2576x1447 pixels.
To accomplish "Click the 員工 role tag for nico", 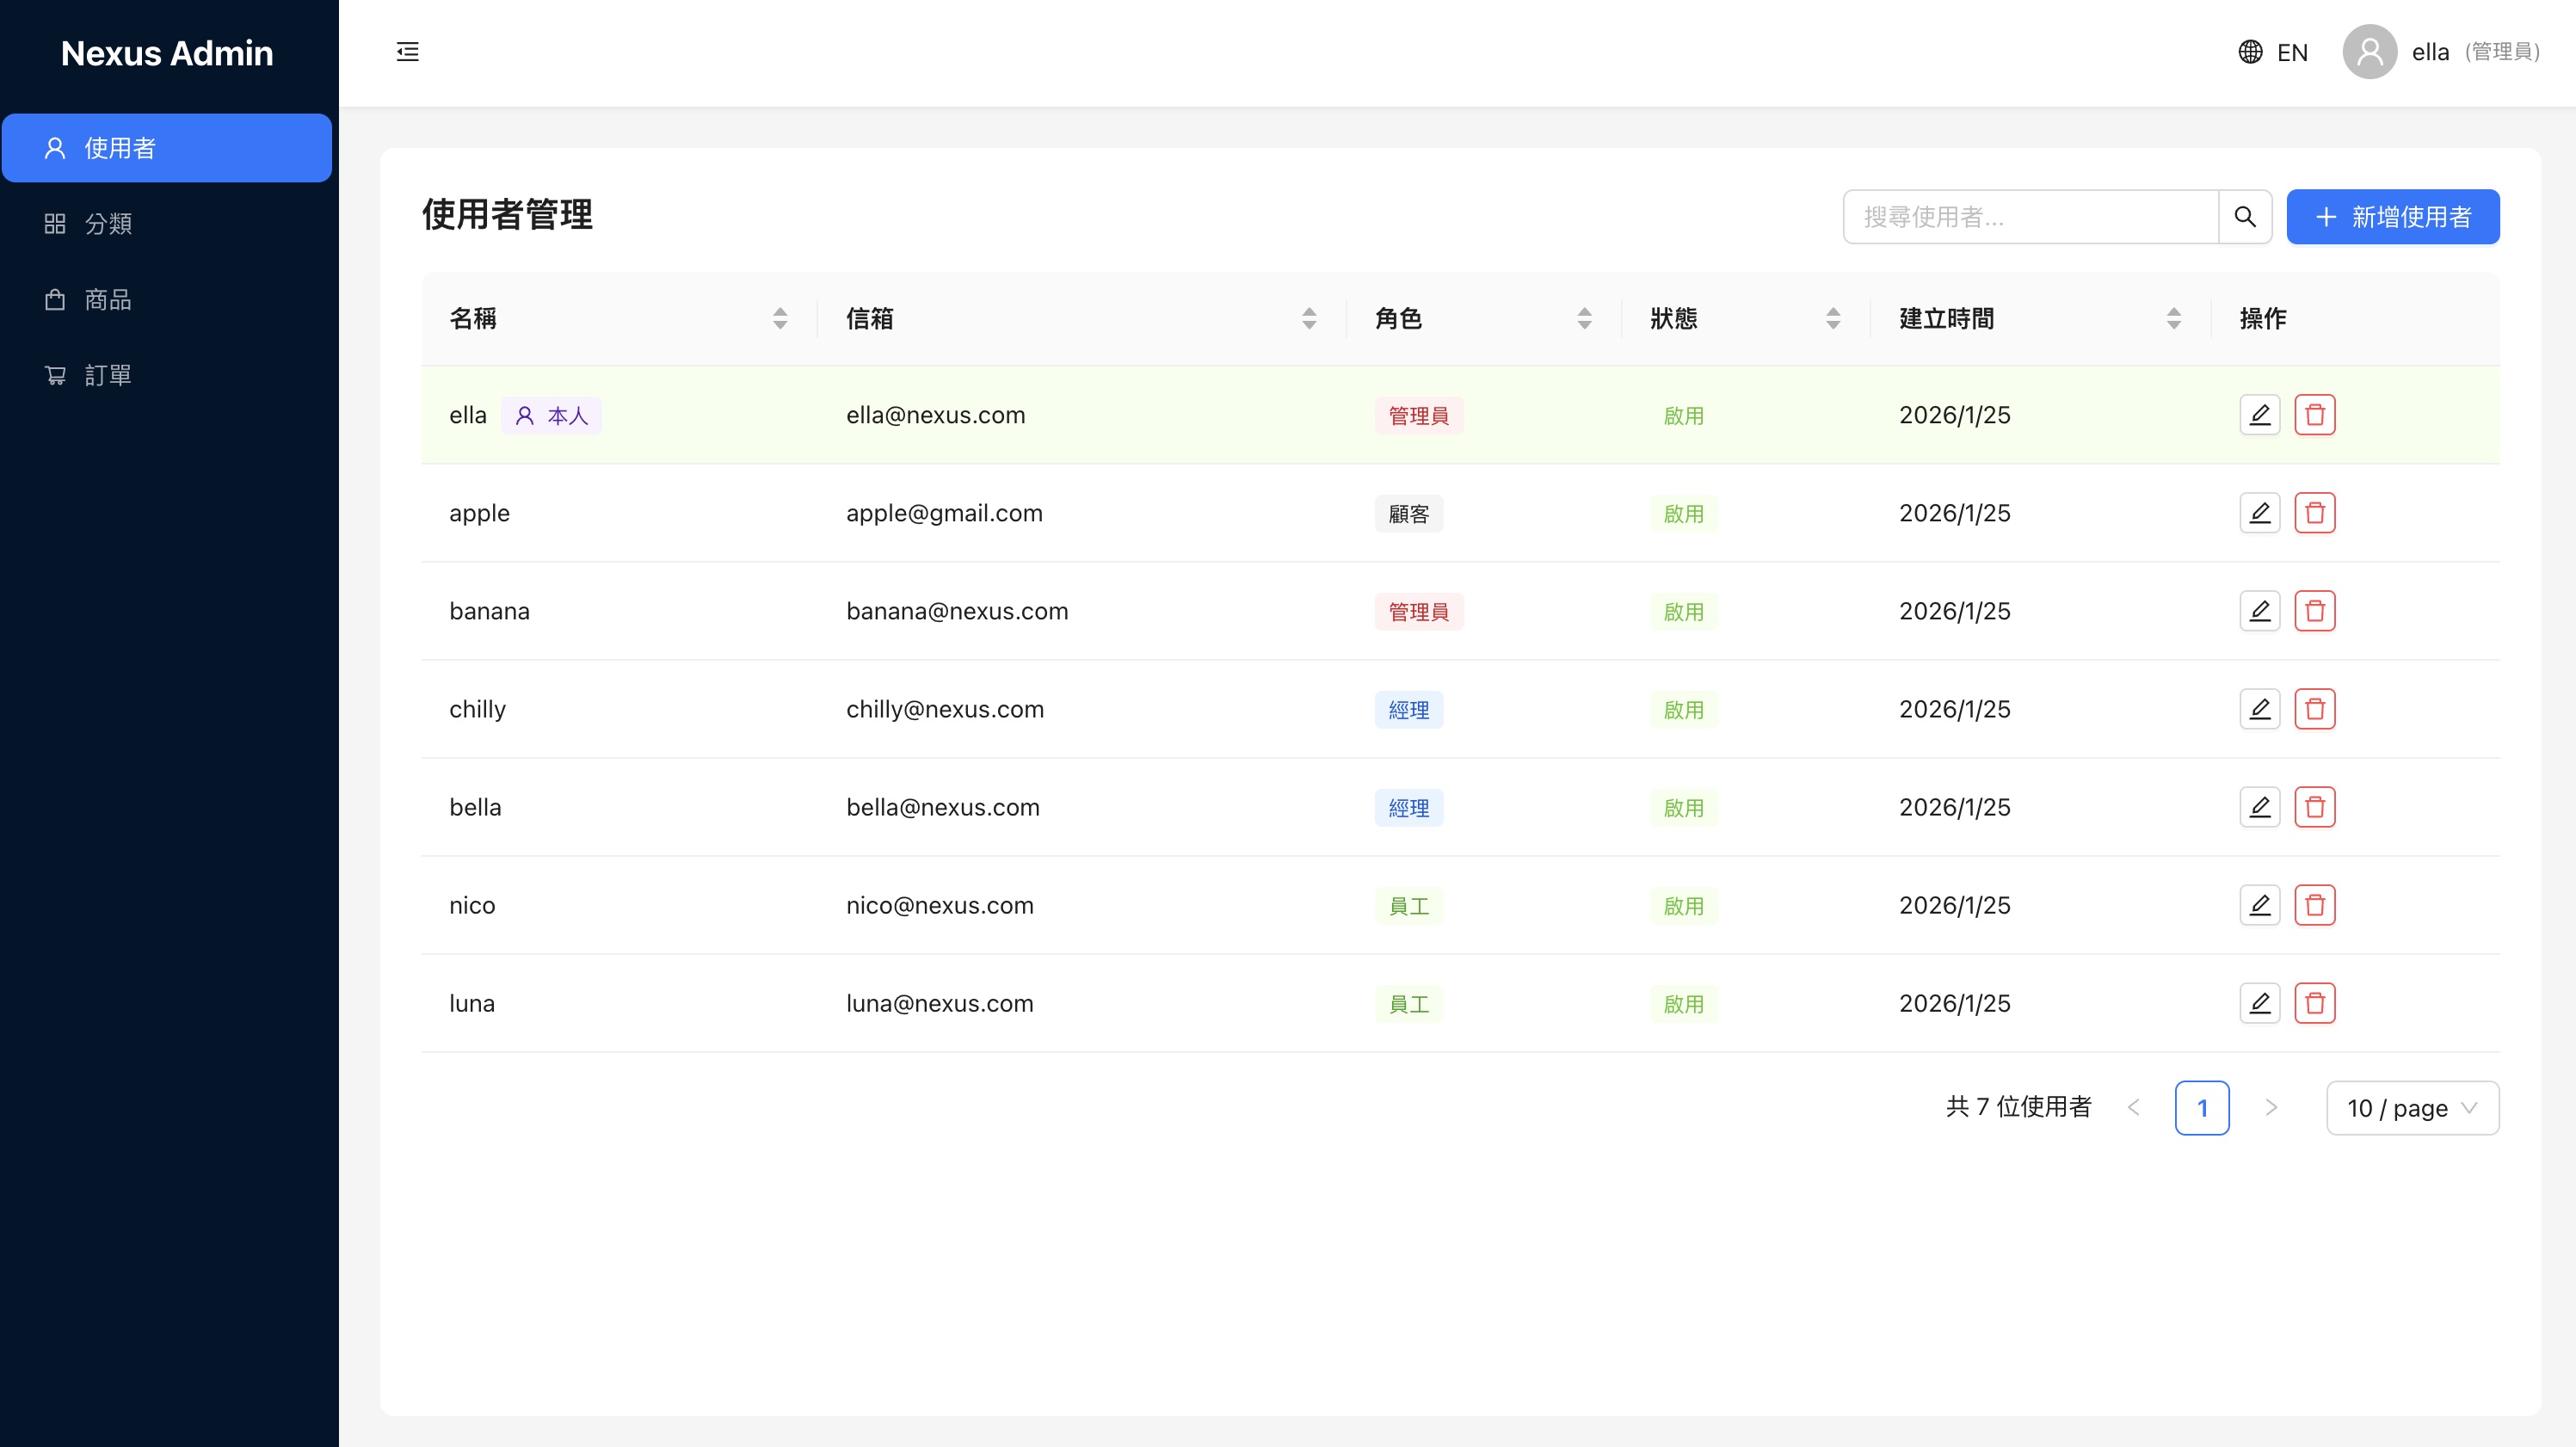I will (1408, 906).
